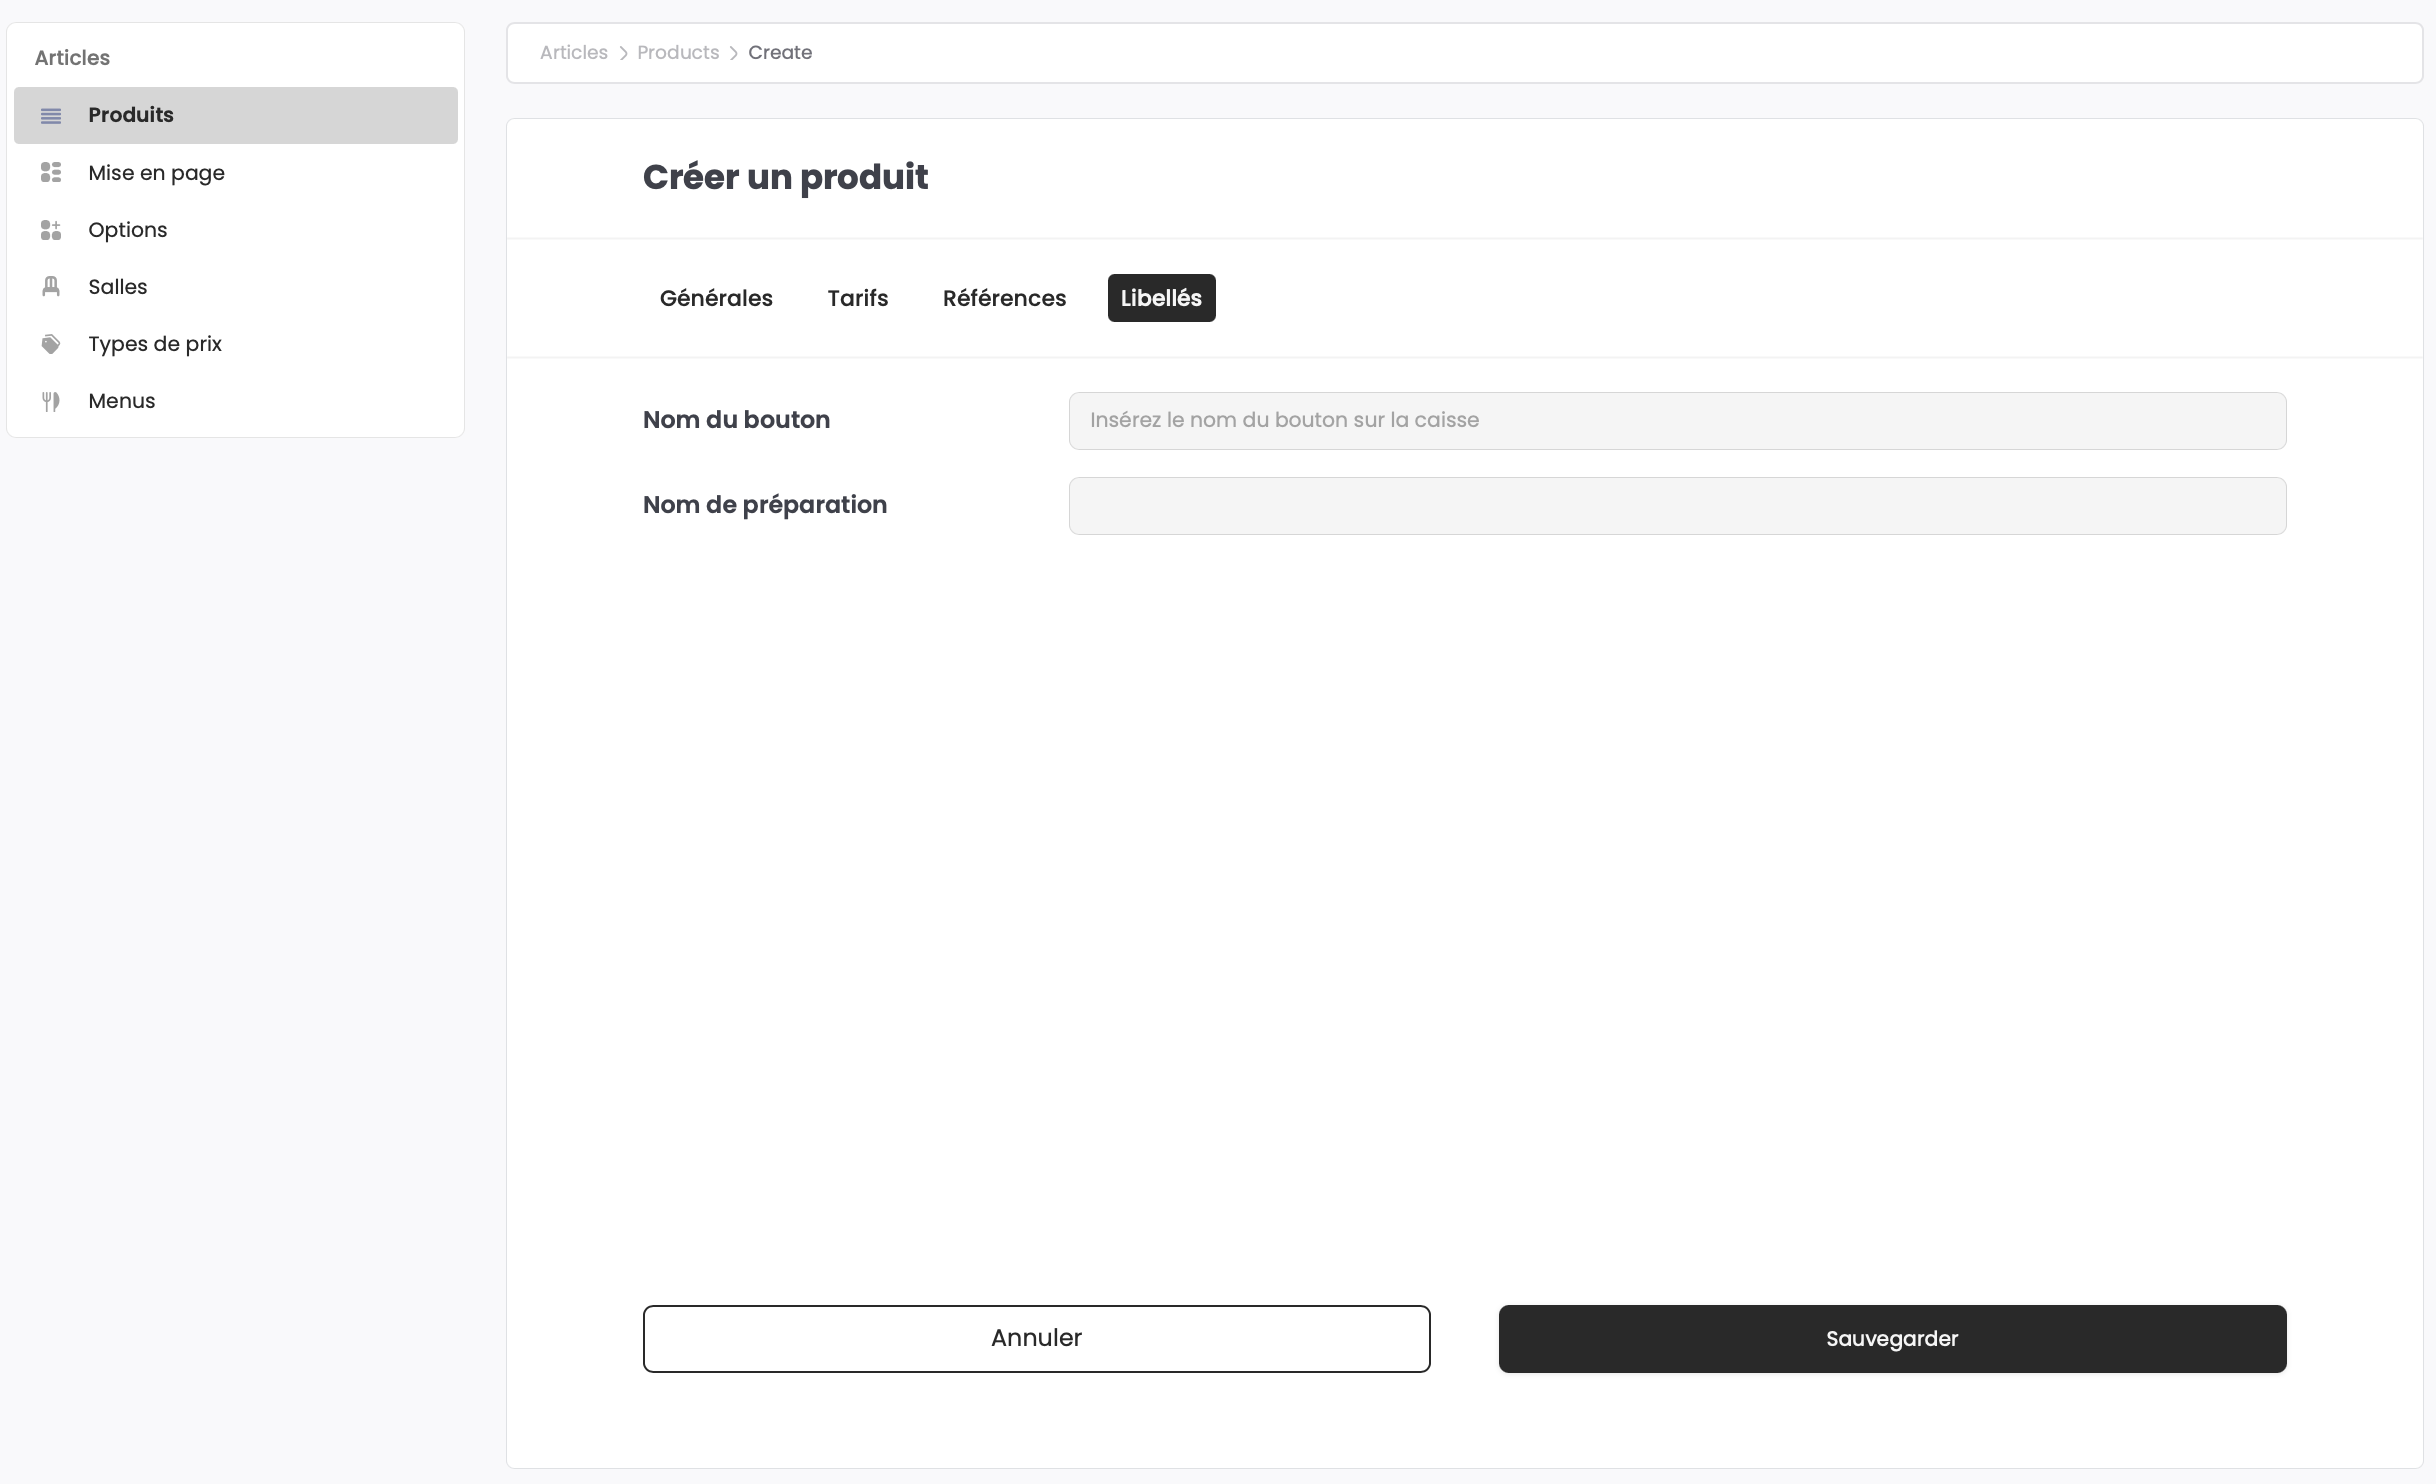This screenshot has width=2436, height=1484.
Task: Click the Salles chair icon
Action: (51, 287)
